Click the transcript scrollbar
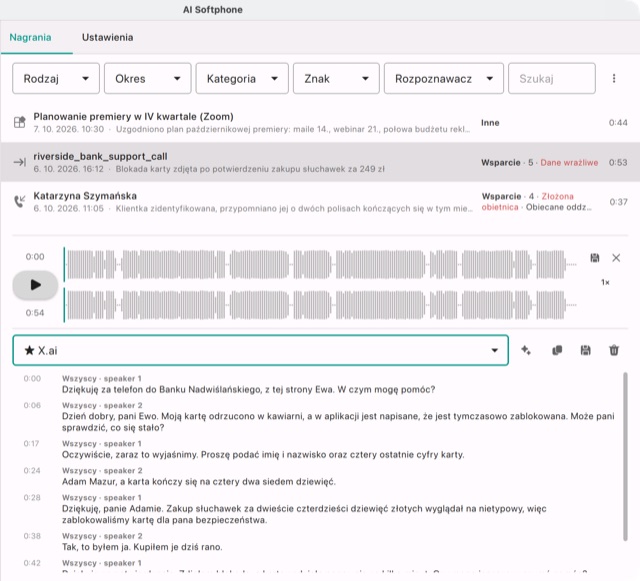 pyautogui.click(x=625, y=456)
